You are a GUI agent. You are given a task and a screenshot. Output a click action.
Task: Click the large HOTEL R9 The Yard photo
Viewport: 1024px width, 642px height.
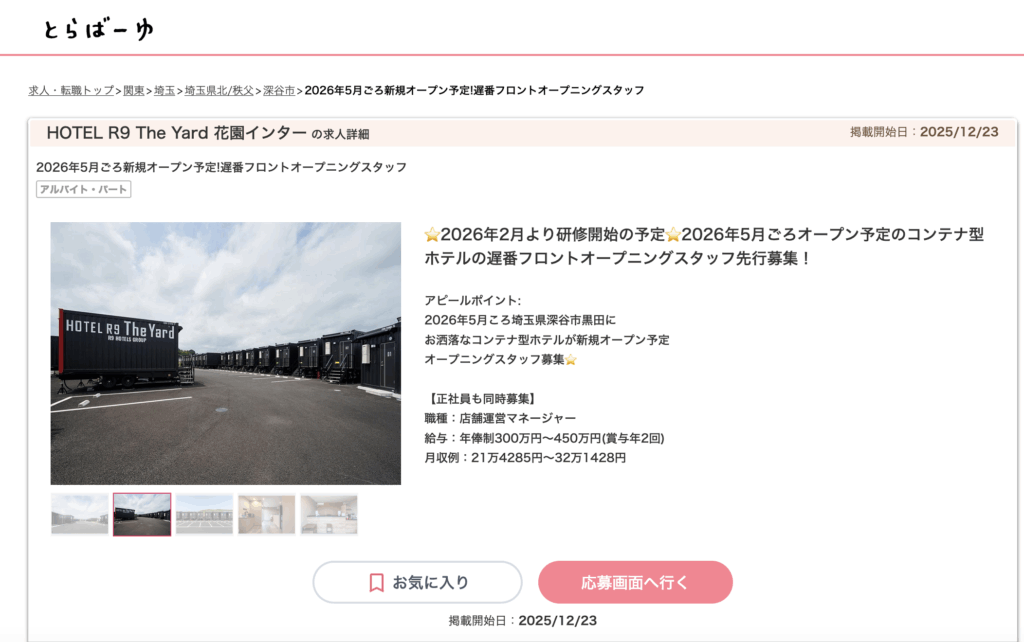pos(226,353)
